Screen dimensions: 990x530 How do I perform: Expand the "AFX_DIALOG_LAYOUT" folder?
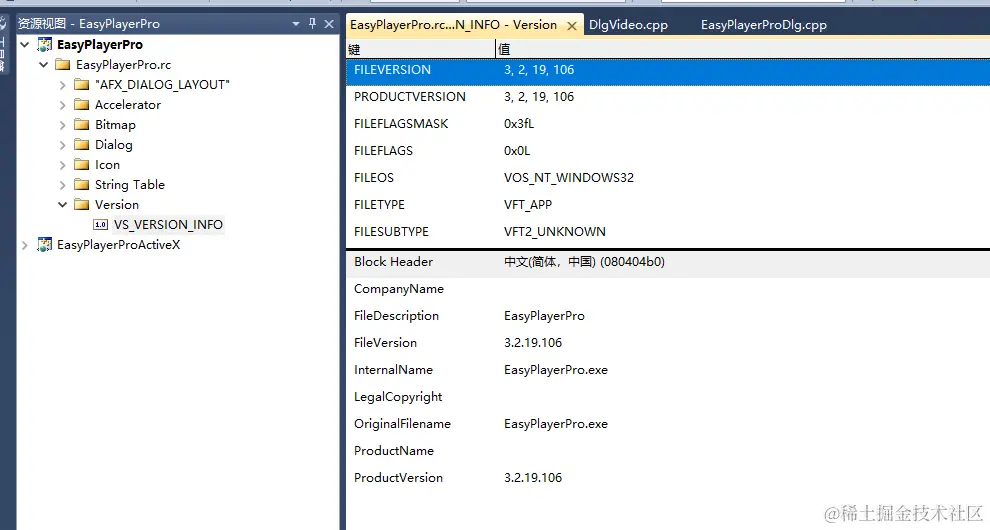coord(62,85)
